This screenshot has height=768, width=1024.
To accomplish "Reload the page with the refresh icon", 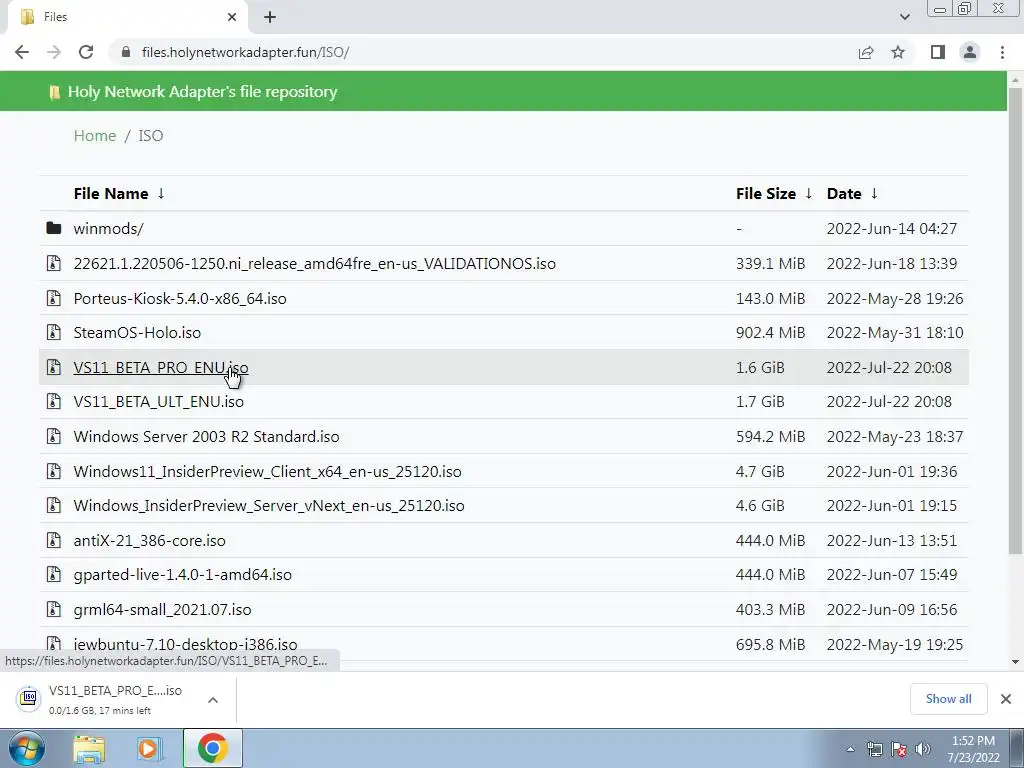I will [x=86, y=52].
